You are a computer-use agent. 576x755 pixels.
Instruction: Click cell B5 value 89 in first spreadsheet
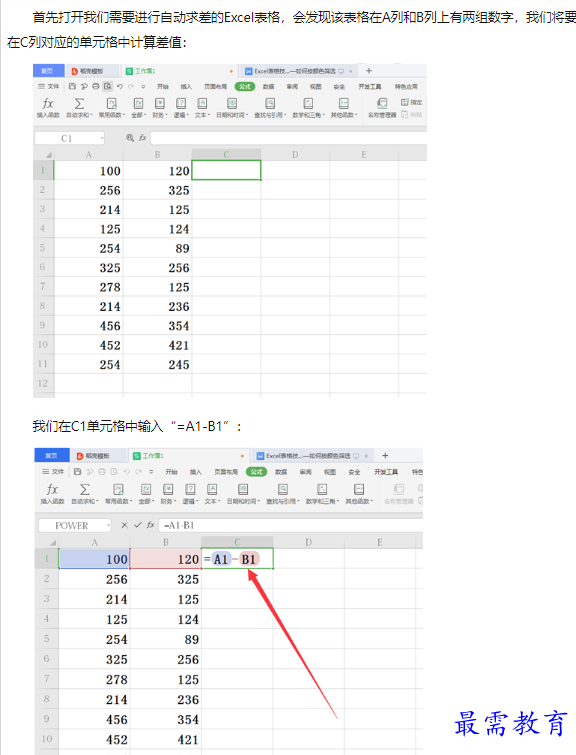coord(157,248)
